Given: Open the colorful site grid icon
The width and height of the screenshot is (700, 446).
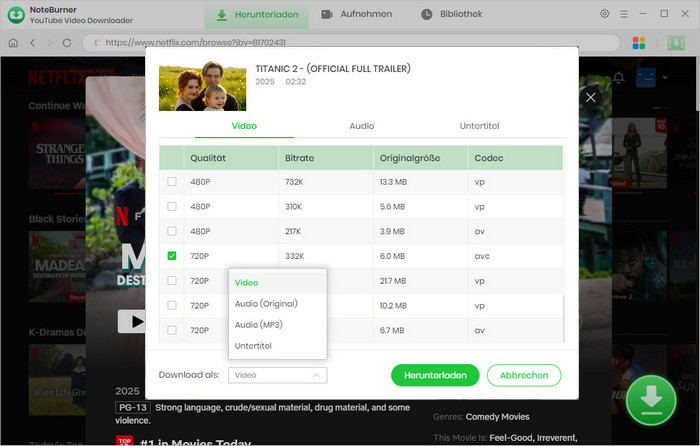Looking at the screenshot, I should coord(639,43).
